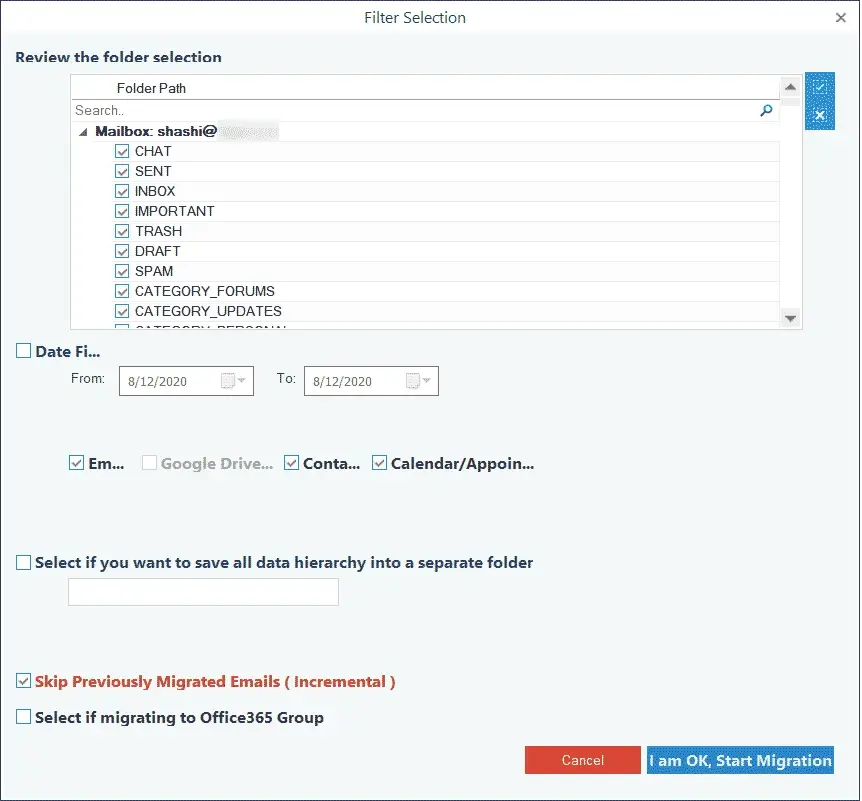Click the search magnifier icon

point(766,111)
